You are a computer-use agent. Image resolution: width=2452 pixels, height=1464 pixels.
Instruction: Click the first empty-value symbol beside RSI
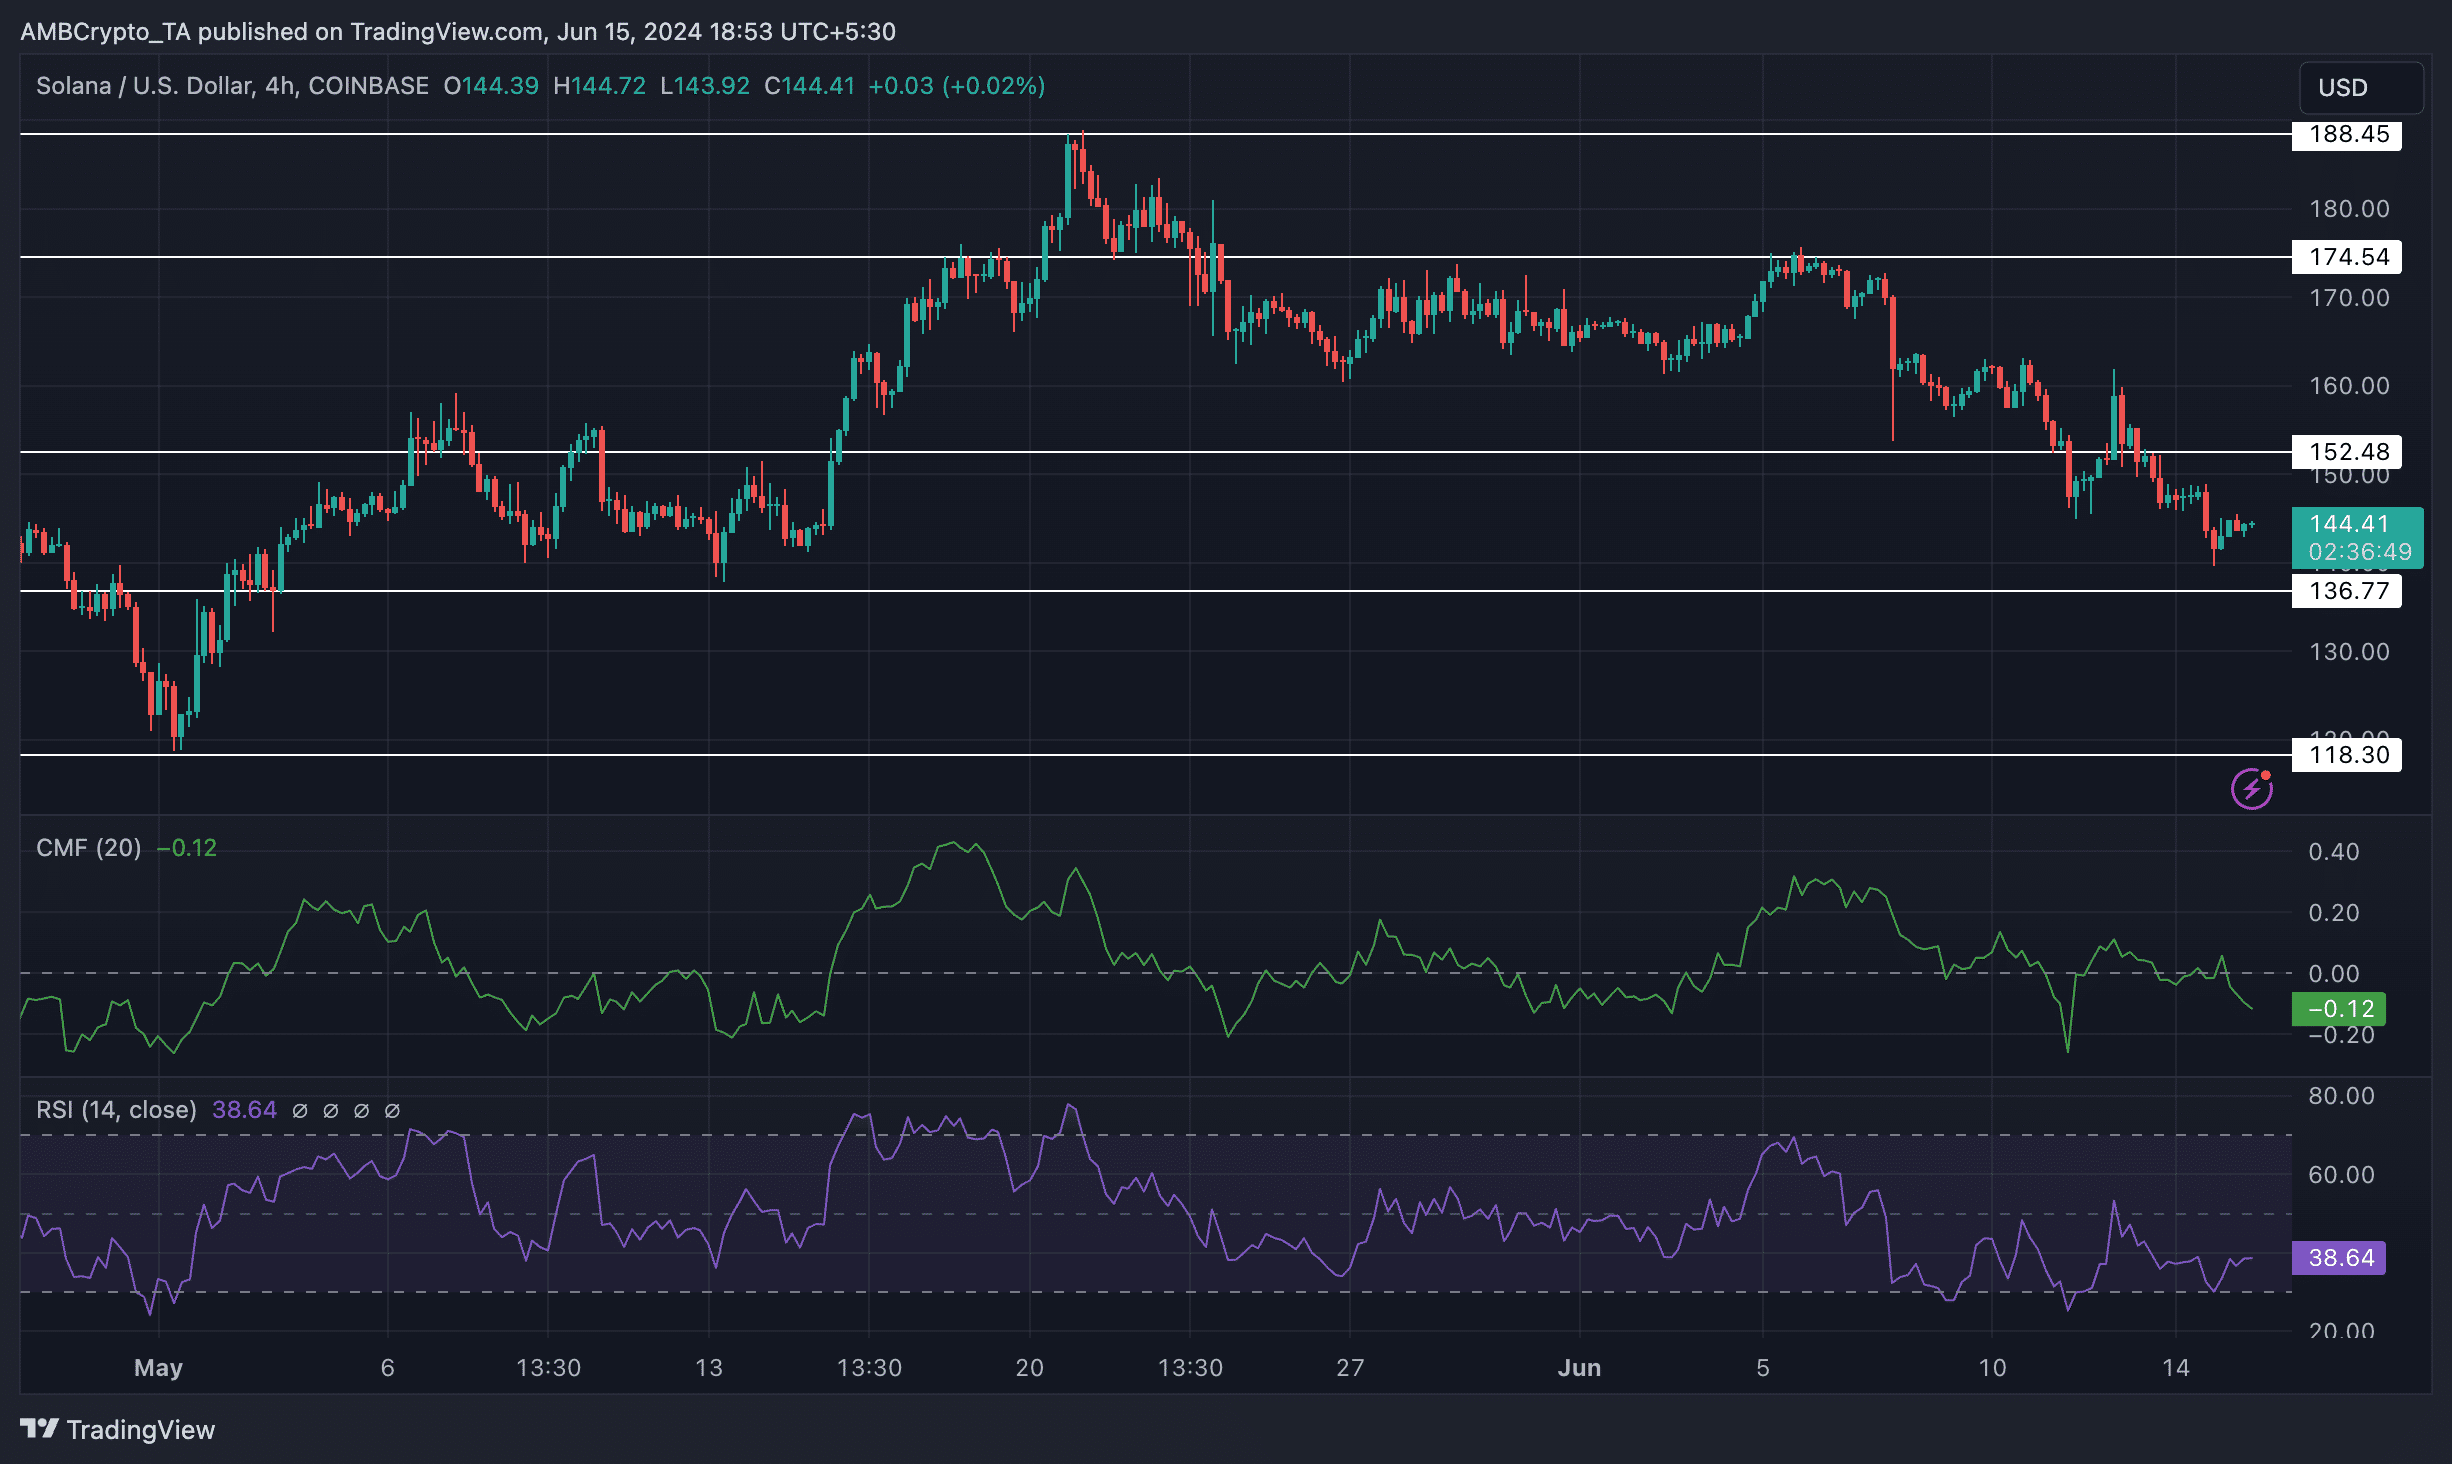(x=299, y=1110)
